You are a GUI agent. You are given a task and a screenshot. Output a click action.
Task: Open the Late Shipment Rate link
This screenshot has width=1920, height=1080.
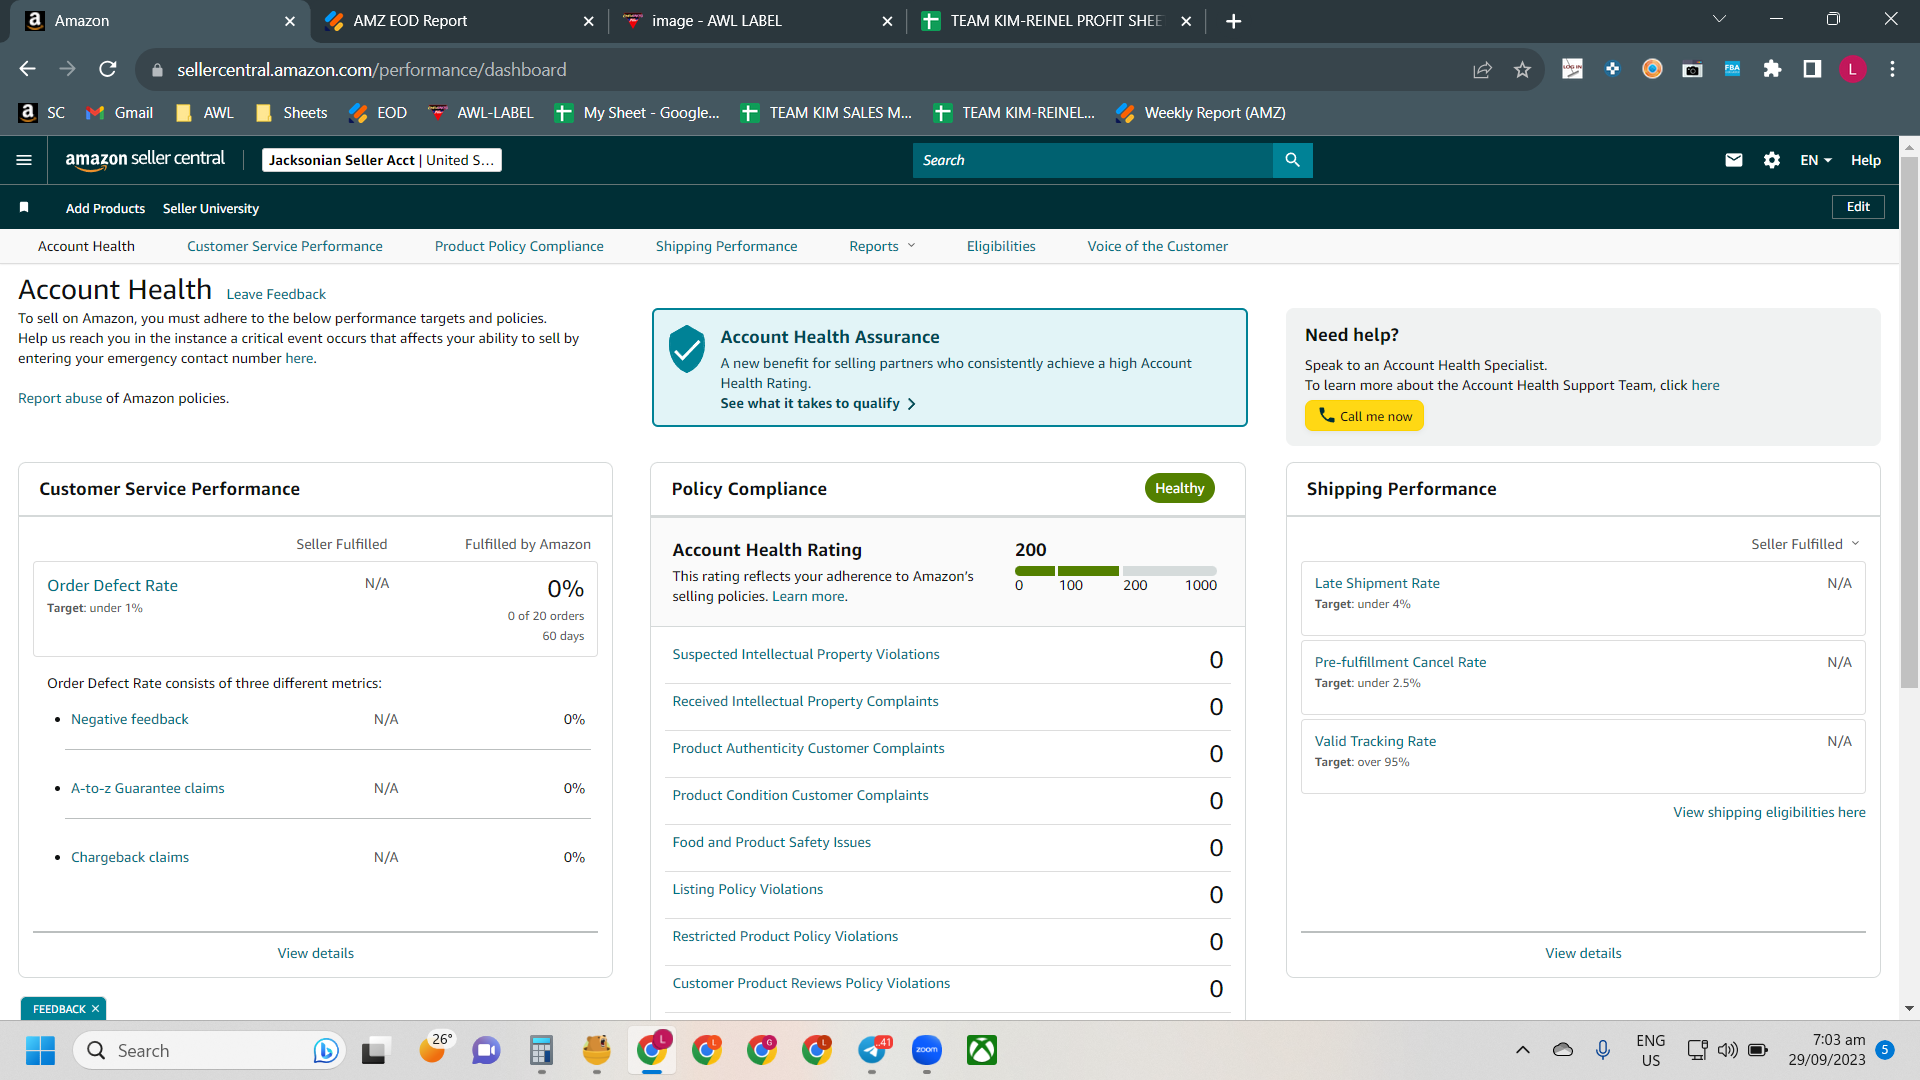pyautogui.click(x=1377, y=583)
